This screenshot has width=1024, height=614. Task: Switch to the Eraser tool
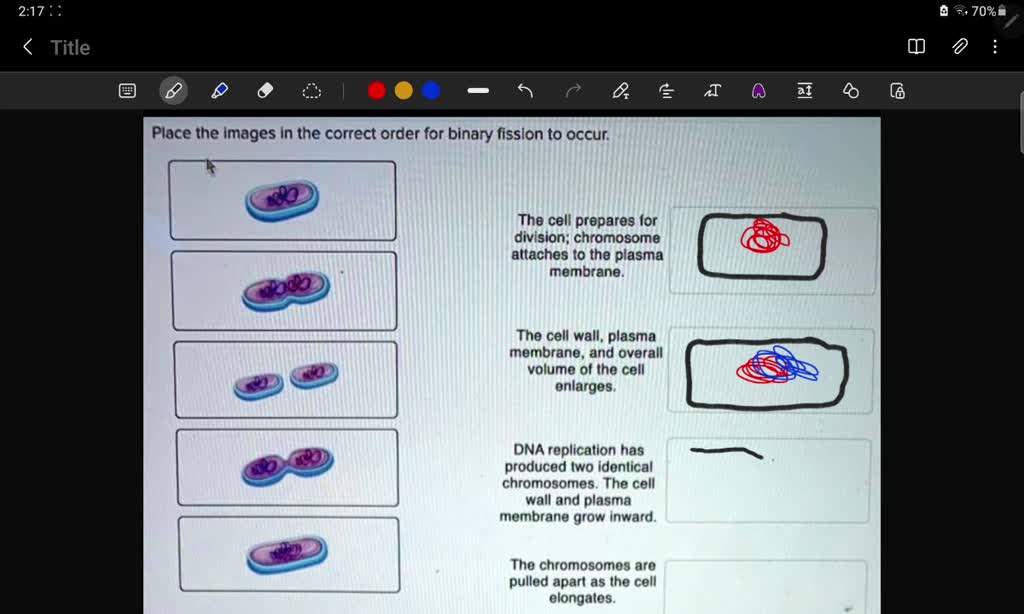pos(263,90)
